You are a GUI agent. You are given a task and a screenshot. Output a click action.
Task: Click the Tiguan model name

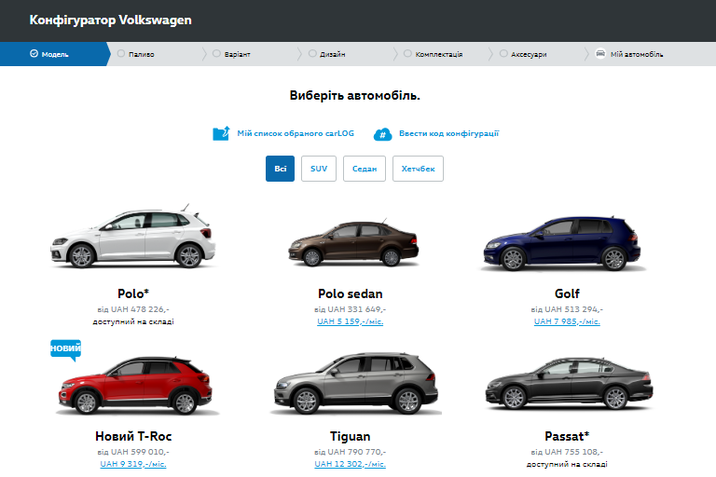click(350, 436)
